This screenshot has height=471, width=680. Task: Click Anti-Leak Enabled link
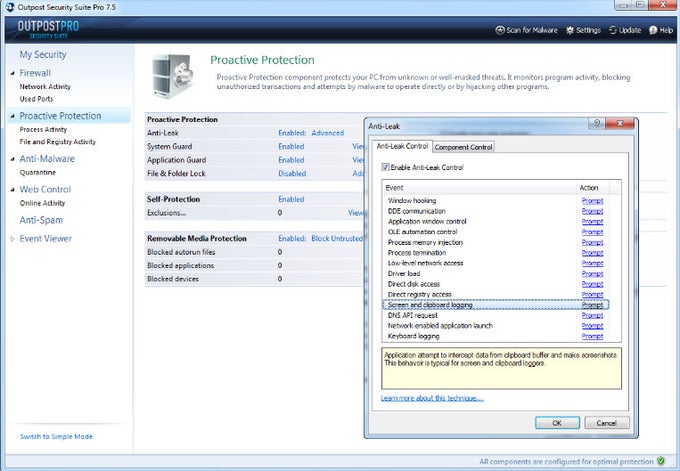click(x=292, y=133)
